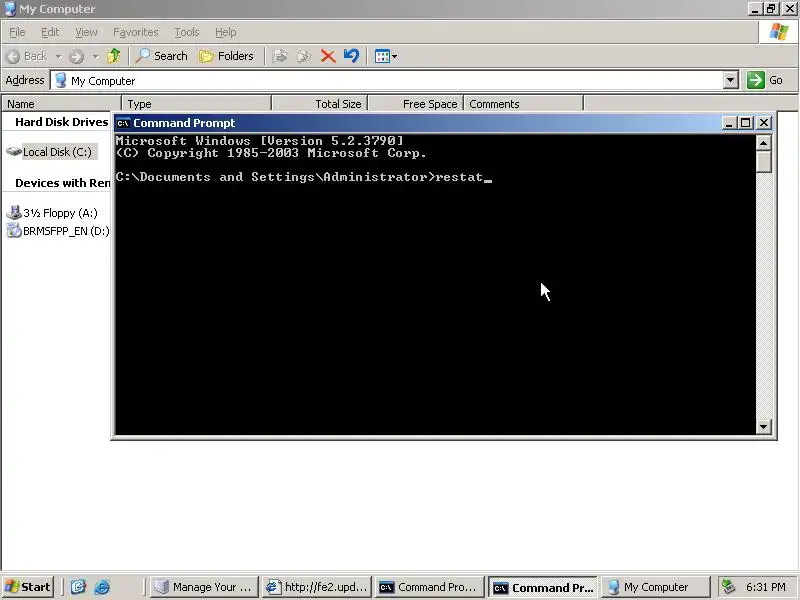Image resolution: width=800 pixels, height=600 pixels.
Task: Click the active Command Prompt taskbar button
Action: click(x=542, y=587)
